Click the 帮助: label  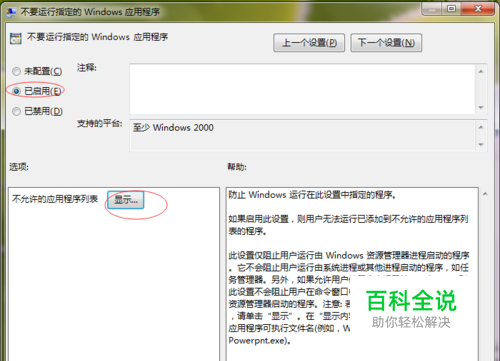(x=237, y=167)
